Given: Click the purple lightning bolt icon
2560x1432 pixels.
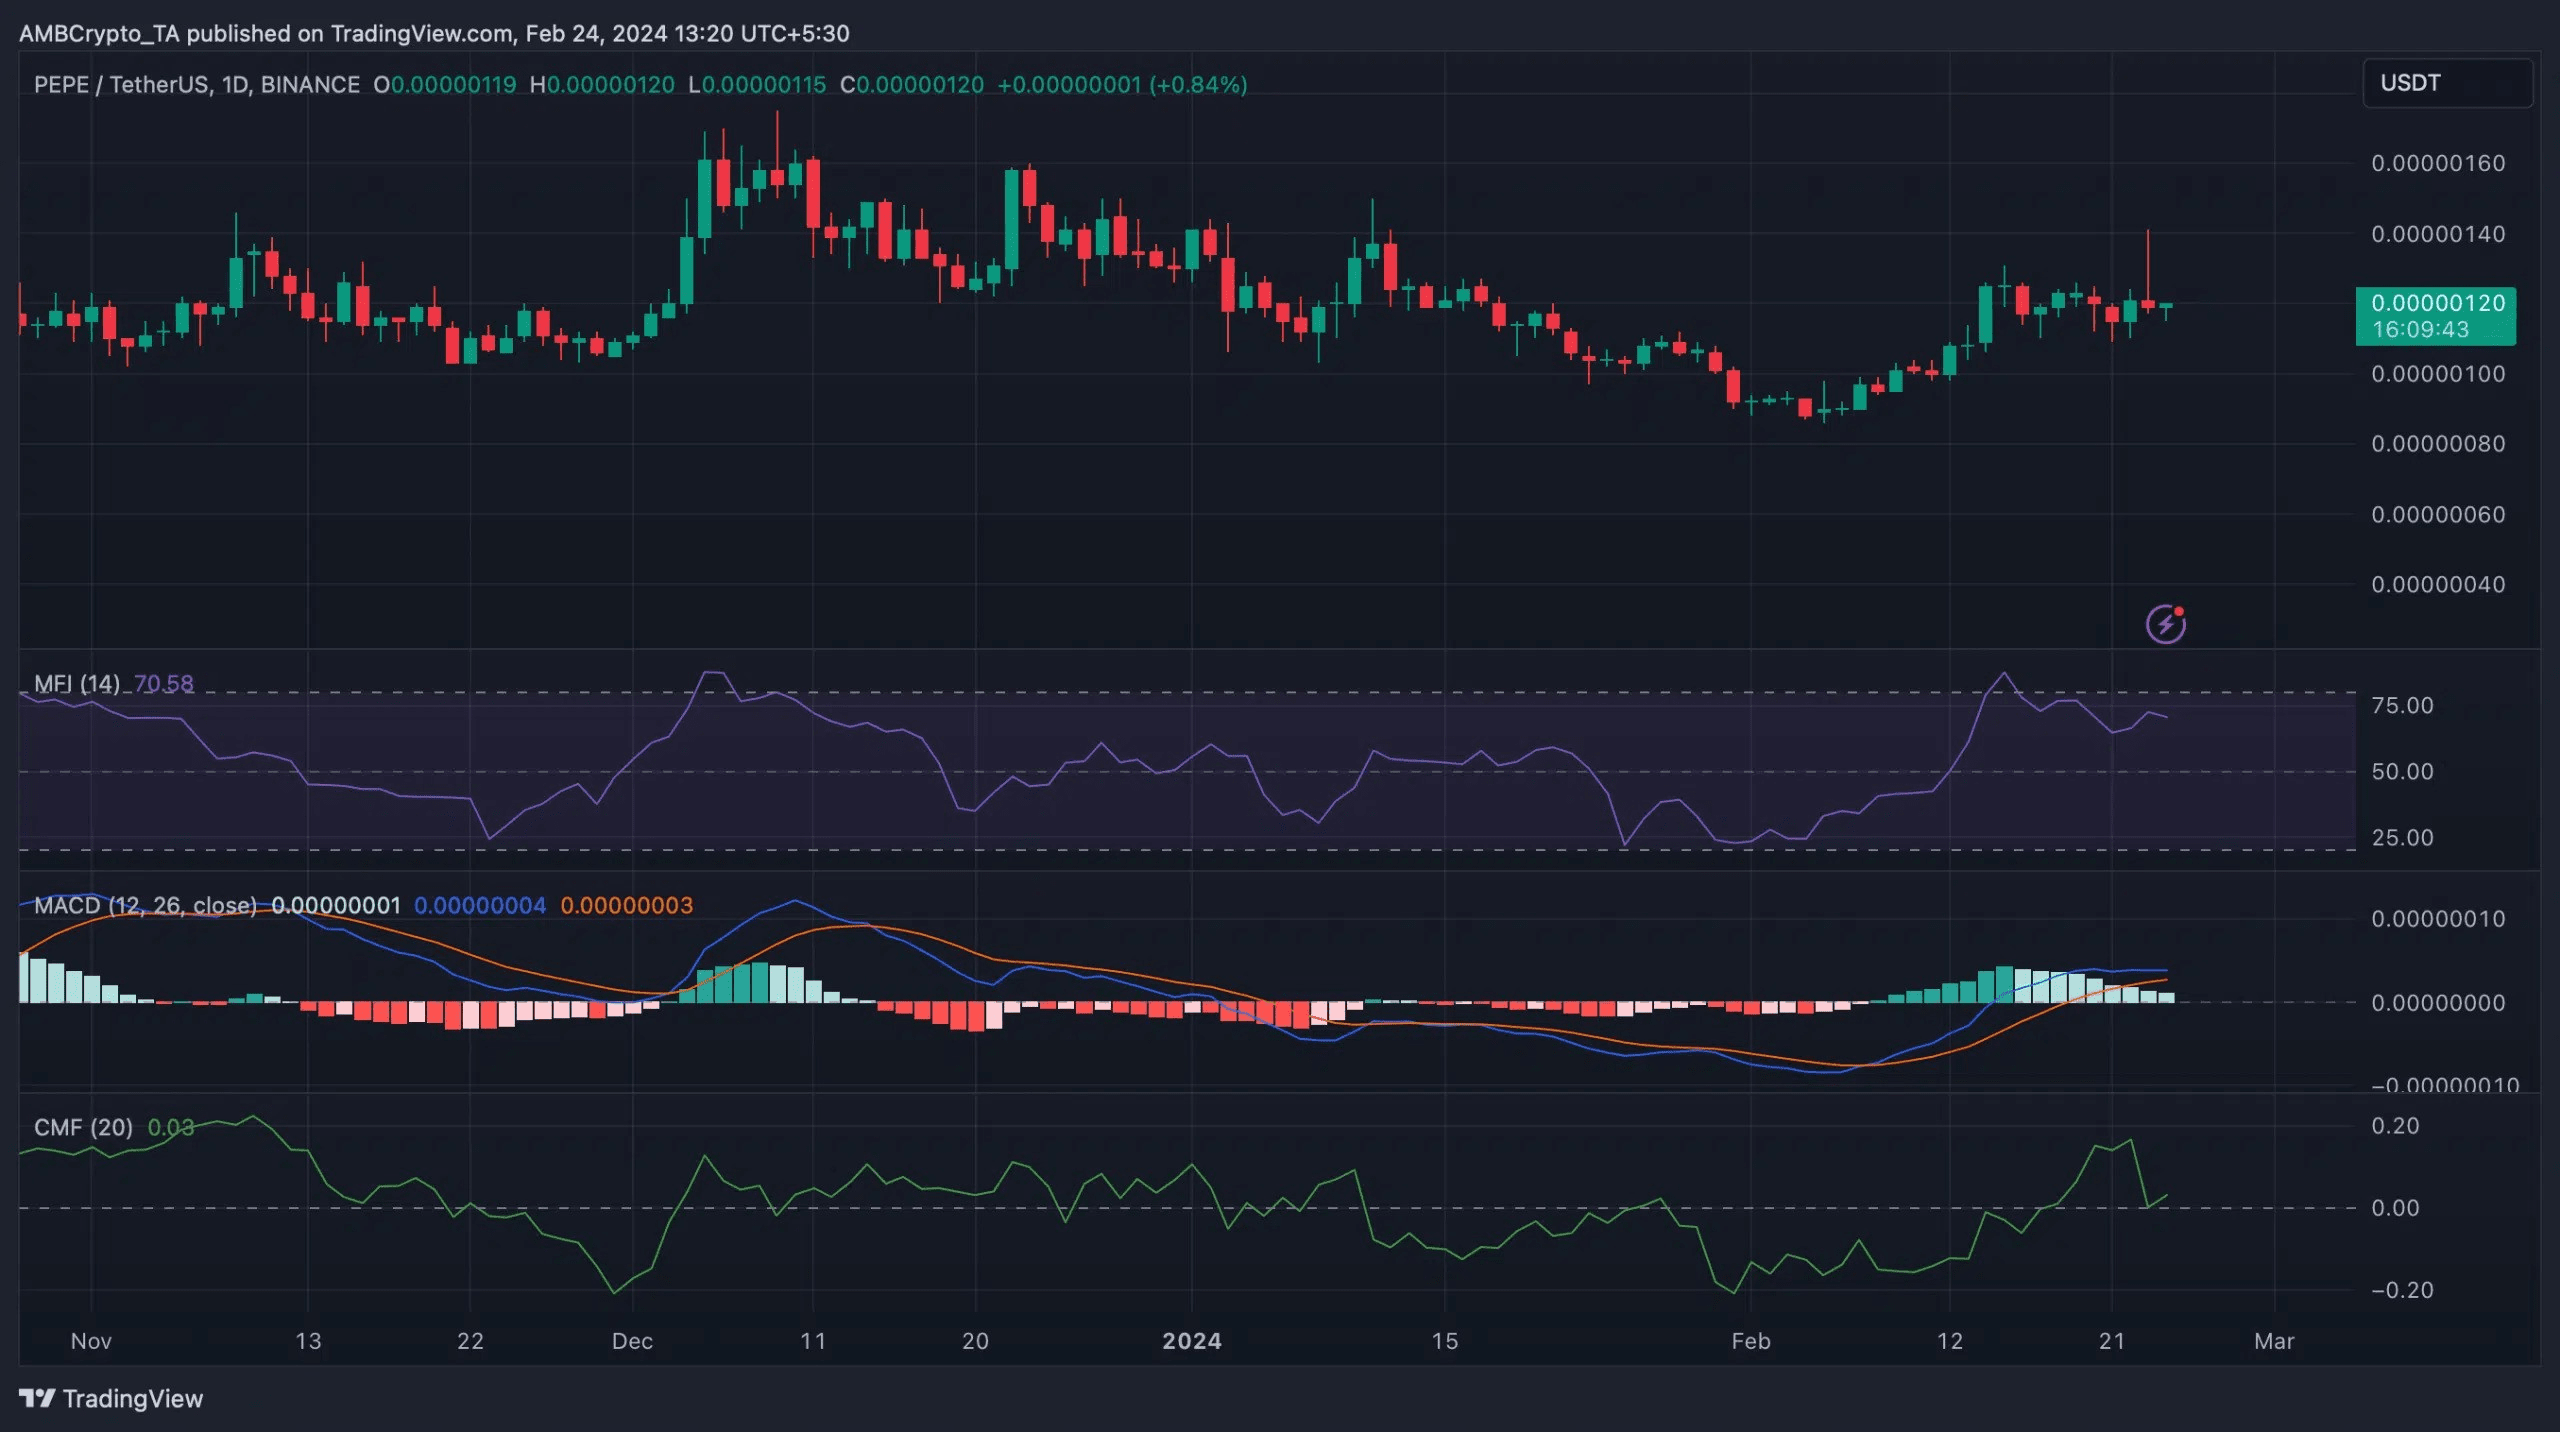Looking at the screenshot, I should tap(2165, 624).
